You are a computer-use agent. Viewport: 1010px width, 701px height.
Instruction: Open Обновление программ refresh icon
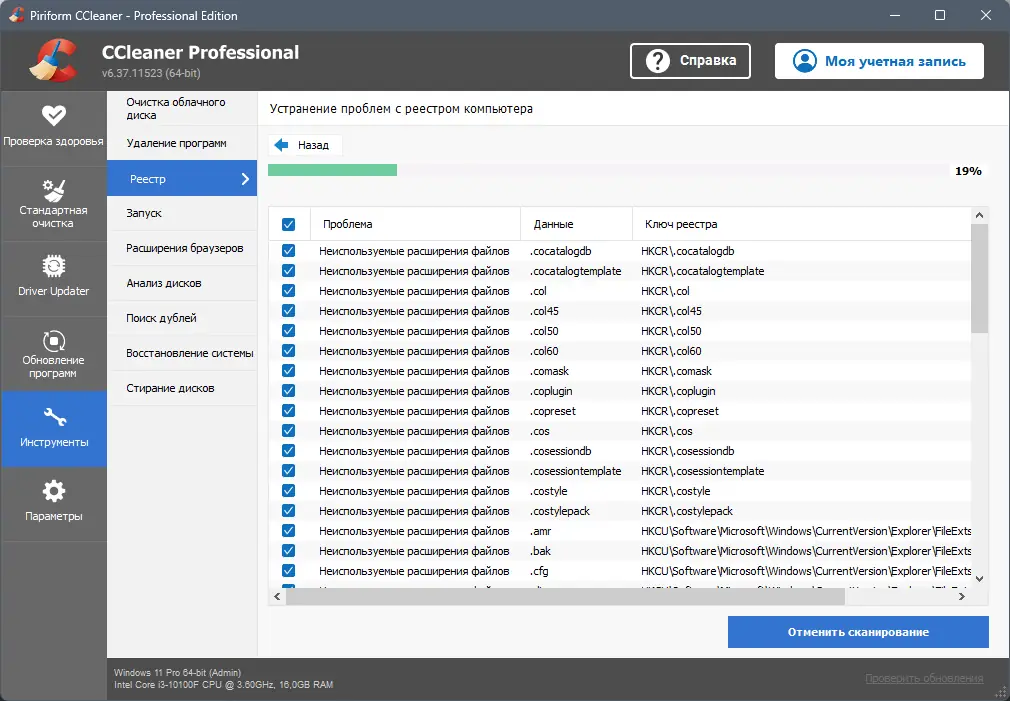coord(53,341)
